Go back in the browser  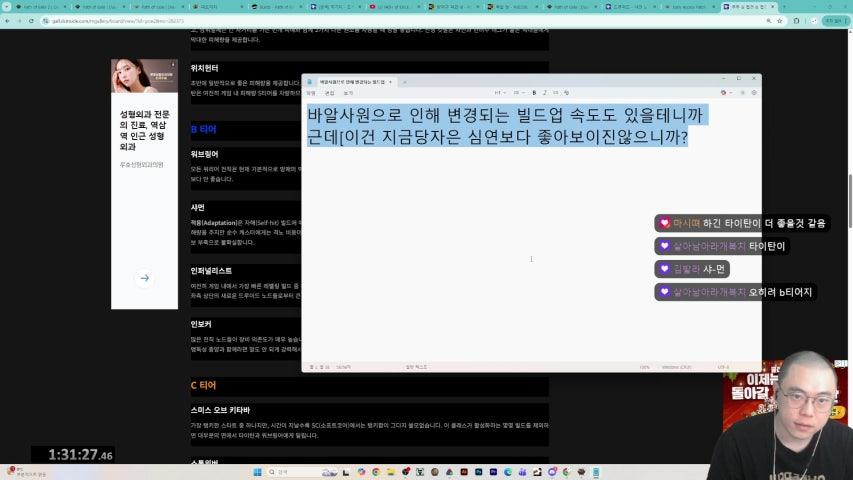coord(7,21)
